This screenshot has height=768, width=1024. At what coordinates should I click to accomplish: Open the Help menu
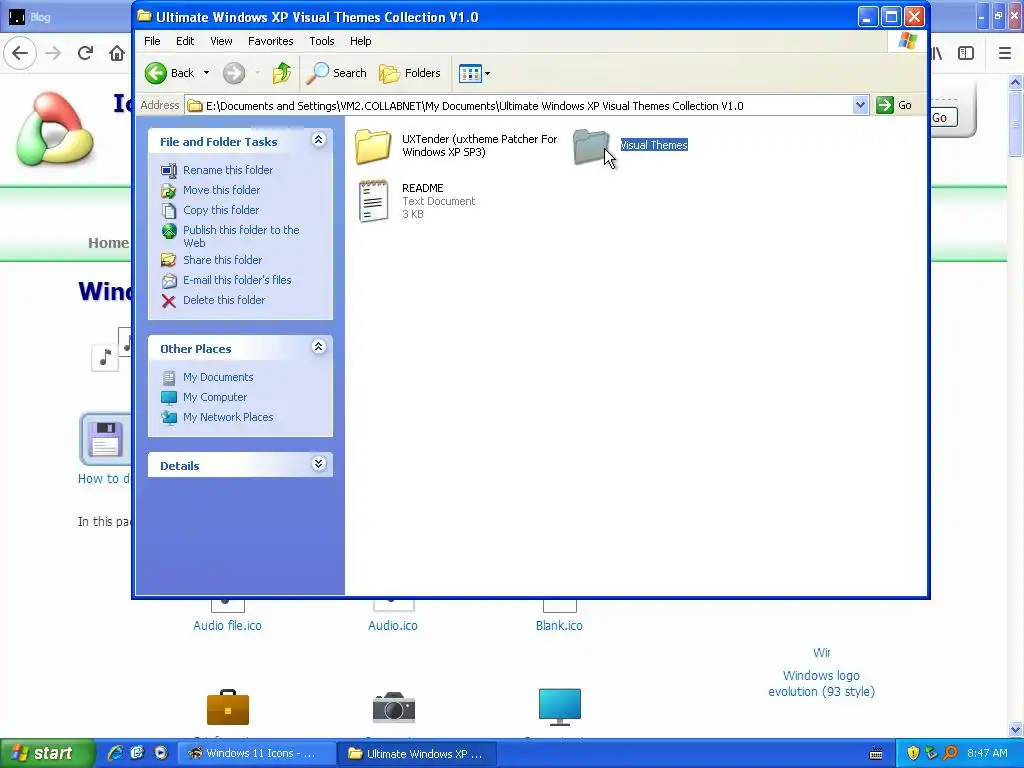[x=360, y=40]
